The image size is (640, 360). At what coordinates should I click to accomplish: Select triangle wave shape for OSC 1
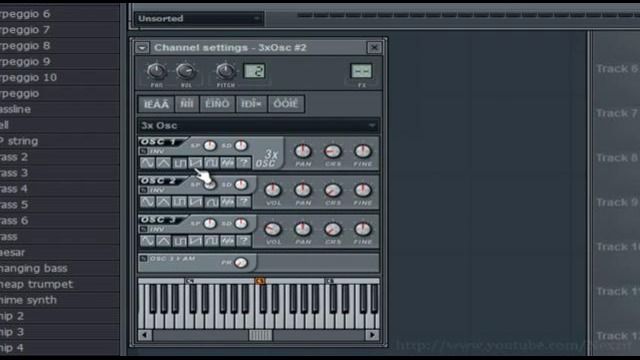point(163,163)
